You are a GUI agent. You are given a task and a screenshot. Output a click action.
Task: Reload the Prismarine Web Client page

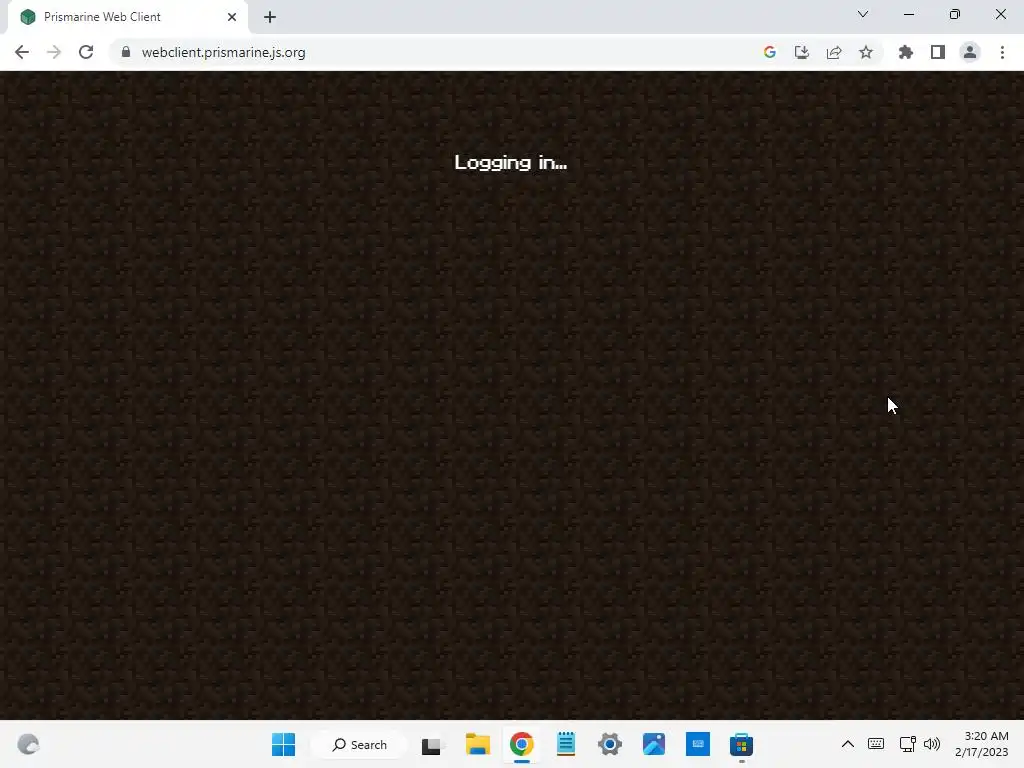[x=86, y=52]
